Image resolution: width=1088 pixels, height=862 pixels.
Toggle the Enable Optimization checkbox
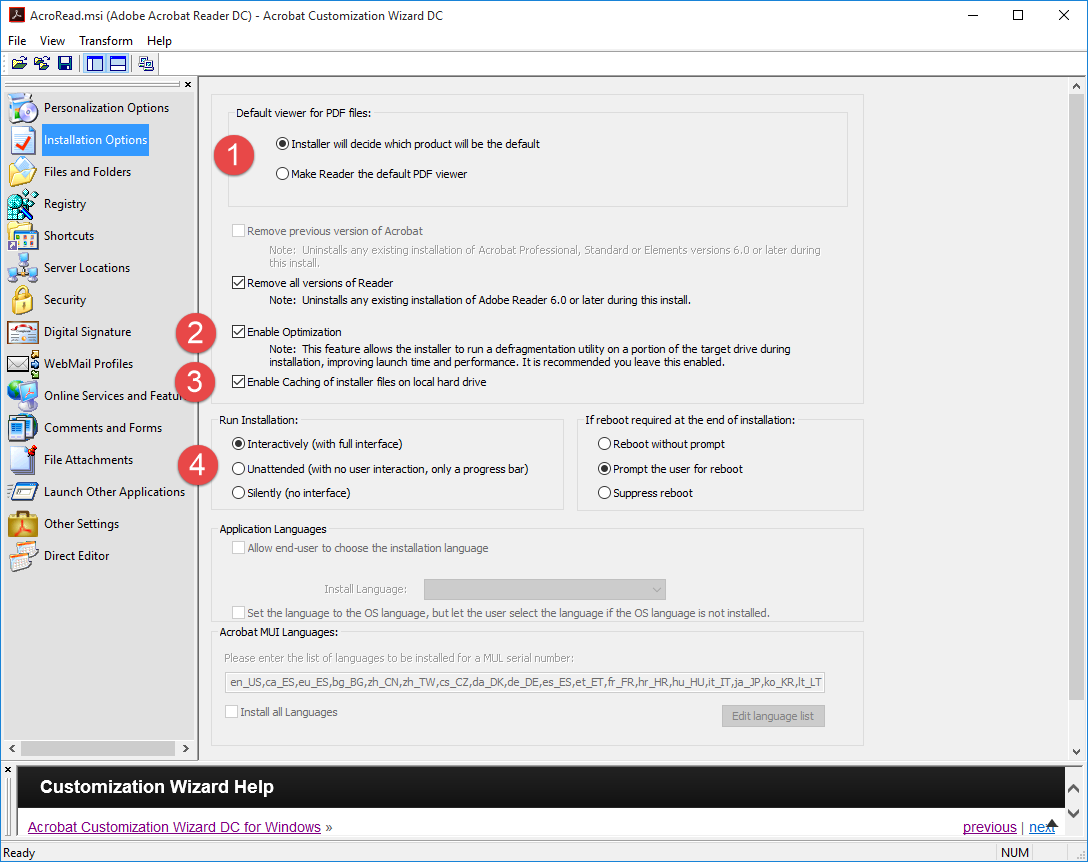click(x=238, y=332)
